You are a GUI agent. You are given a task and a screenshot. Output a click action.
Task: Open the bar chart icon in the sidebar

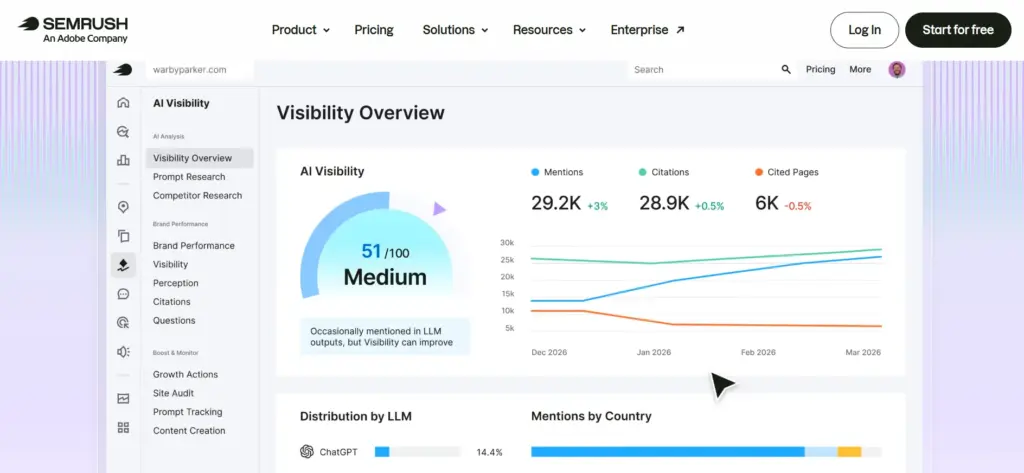click(123, 160)
